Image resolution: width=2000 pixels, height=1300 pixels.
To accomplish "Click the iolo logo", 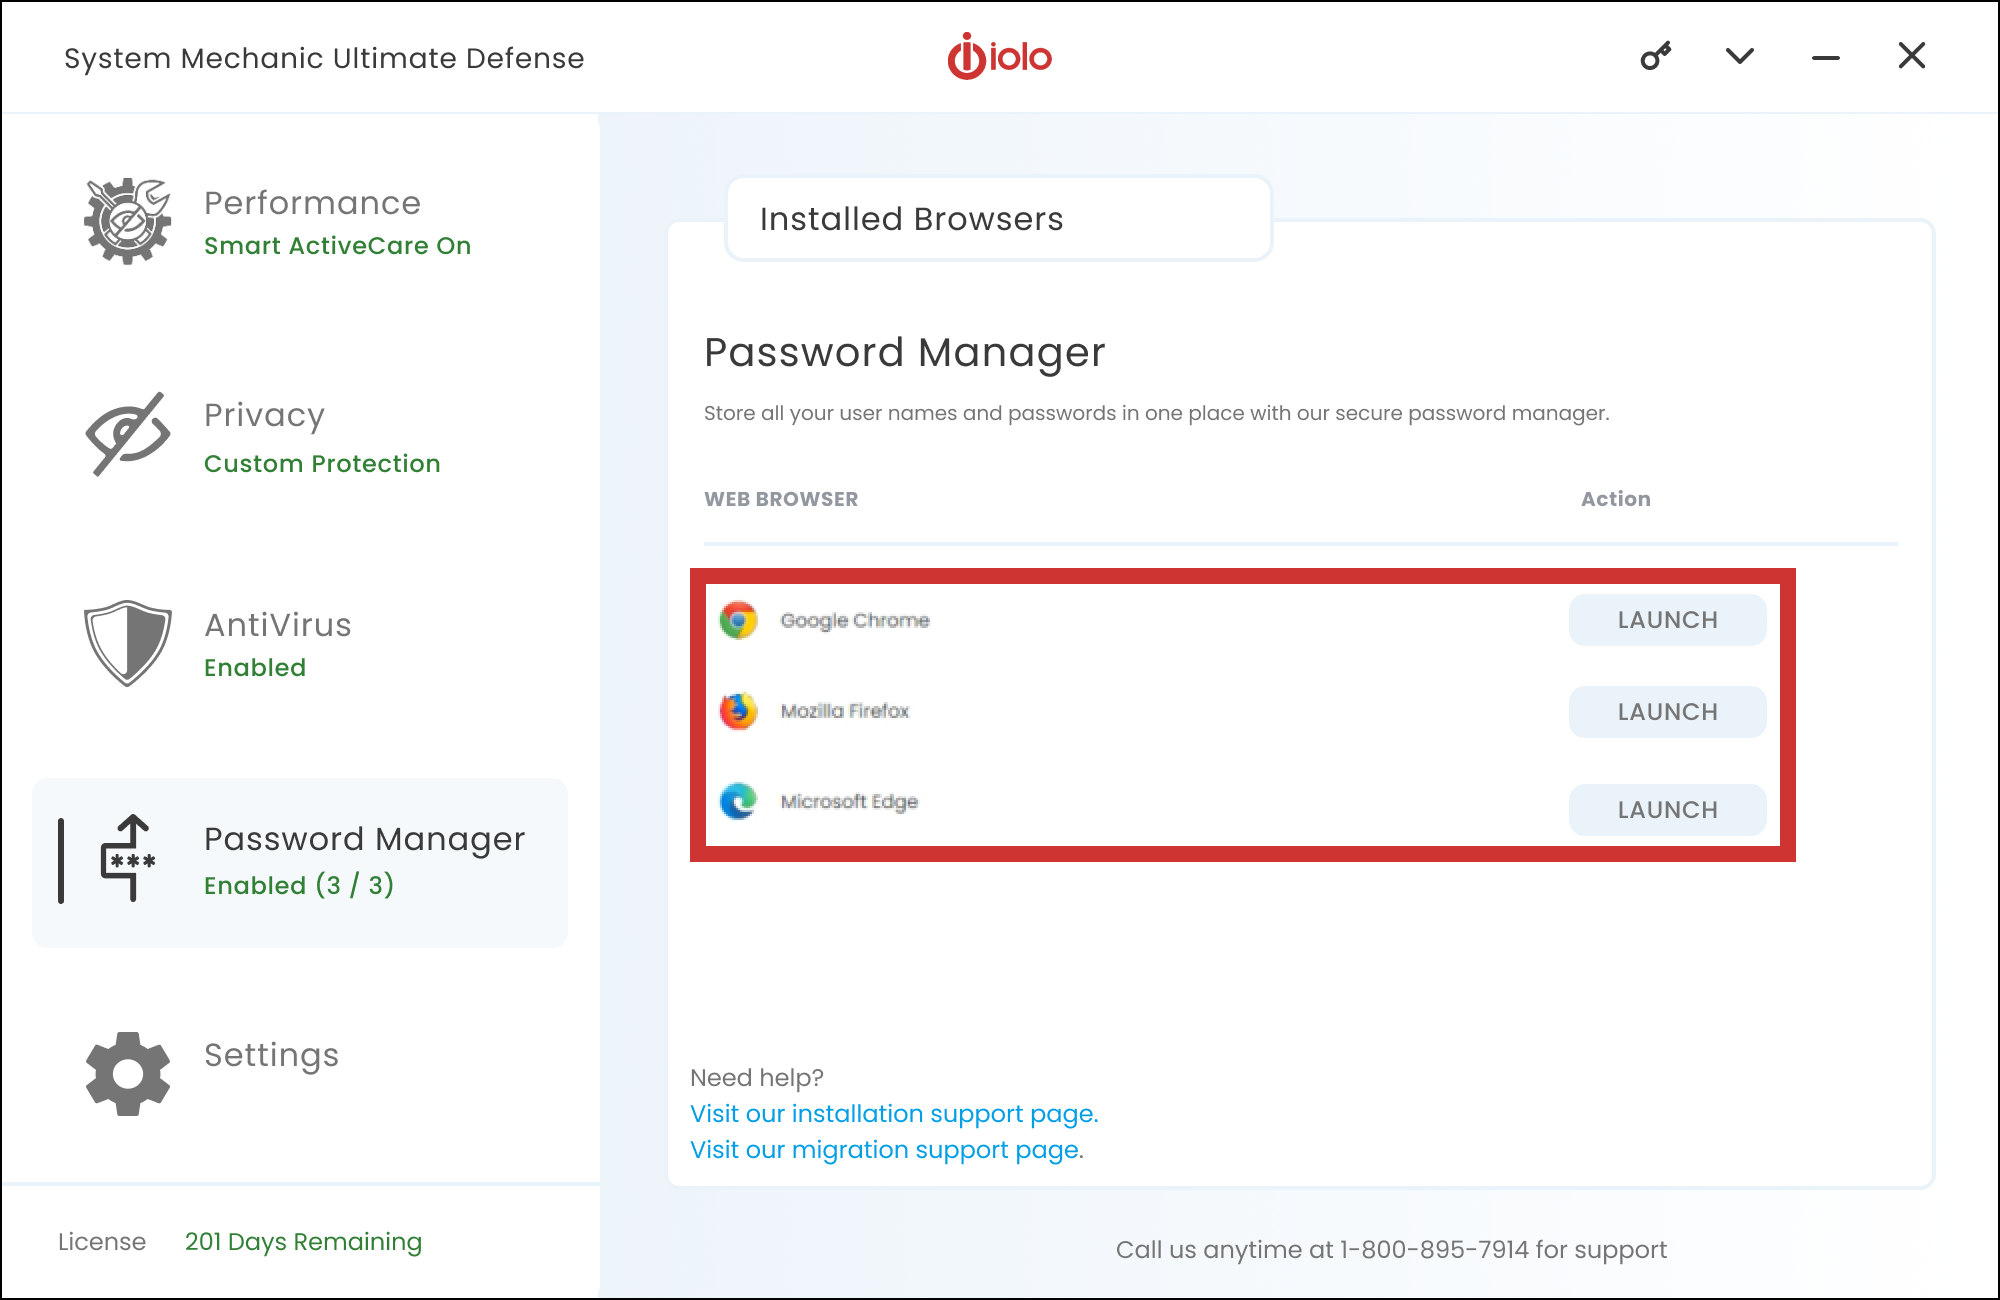I will pyautogui.click(x=999, y=57).
